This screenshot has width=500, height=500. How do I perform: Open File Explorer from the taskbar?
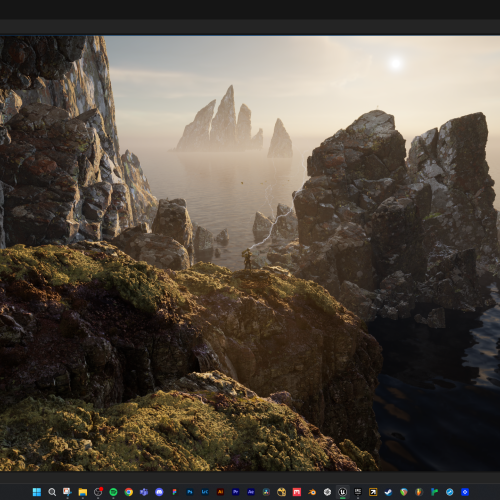pos(83,492)
